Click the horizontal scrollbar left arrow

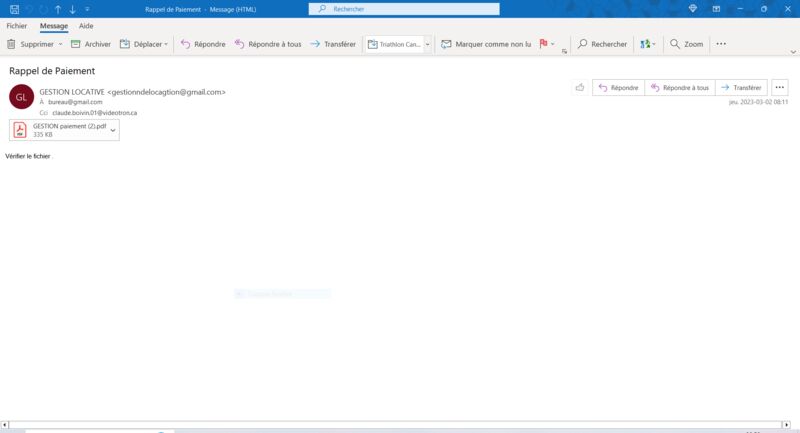5,424
